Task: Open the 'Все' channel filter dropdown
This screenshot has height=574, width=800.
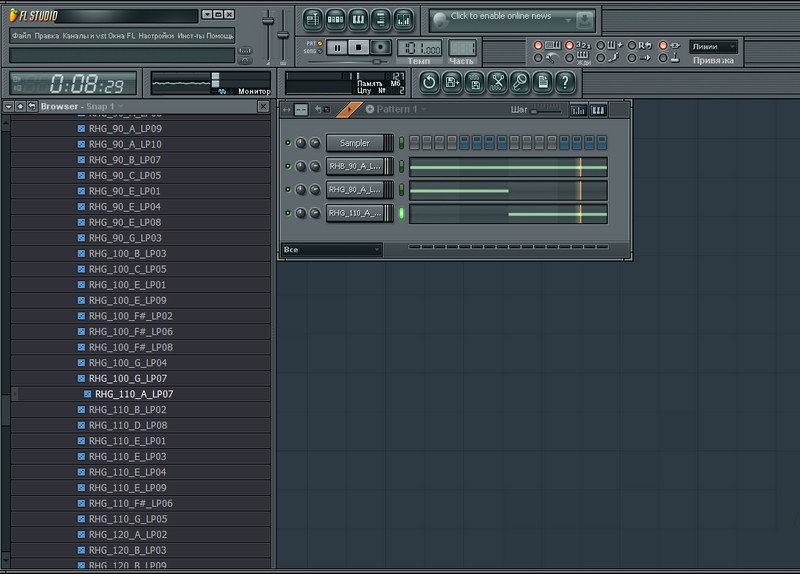Action: (x=331, y=249)
